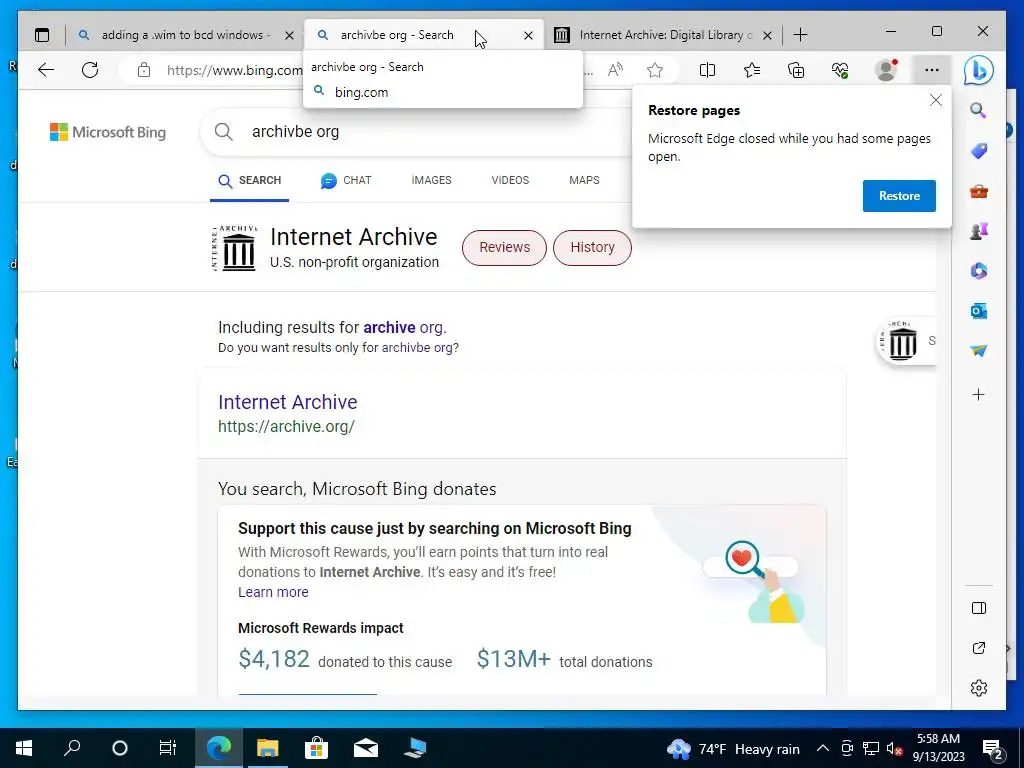The image size is (1024, 768).
Task: Open Windows Start menu
Action: click(24, 748)
